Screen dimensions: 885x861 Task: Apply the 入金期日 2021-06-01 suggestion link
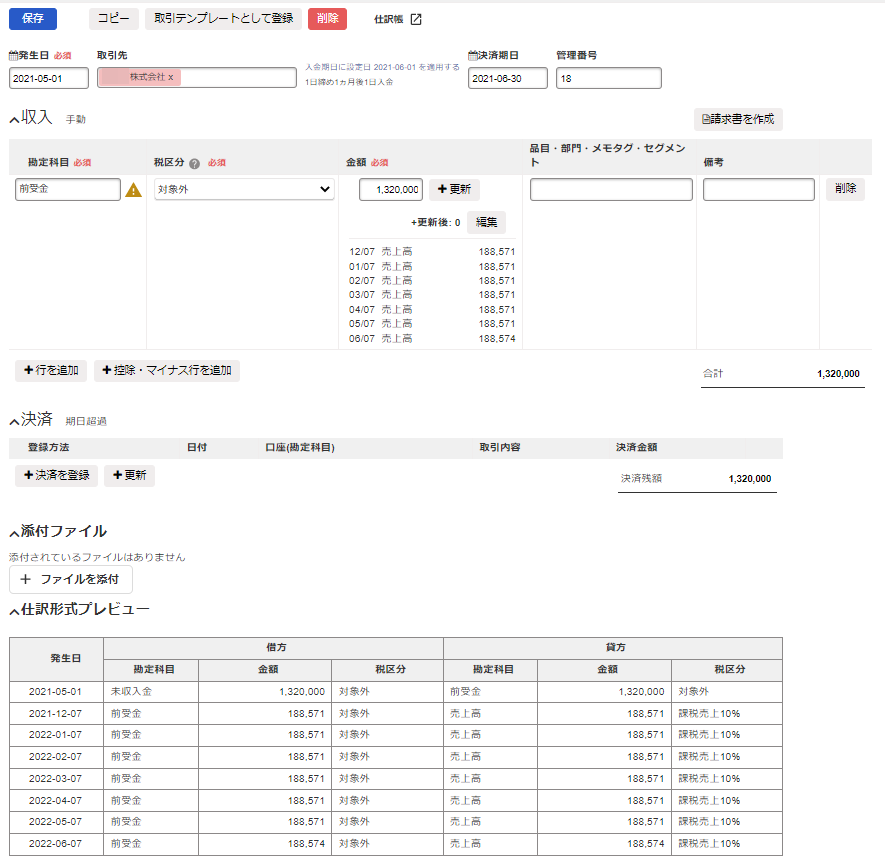click(382, 67)
